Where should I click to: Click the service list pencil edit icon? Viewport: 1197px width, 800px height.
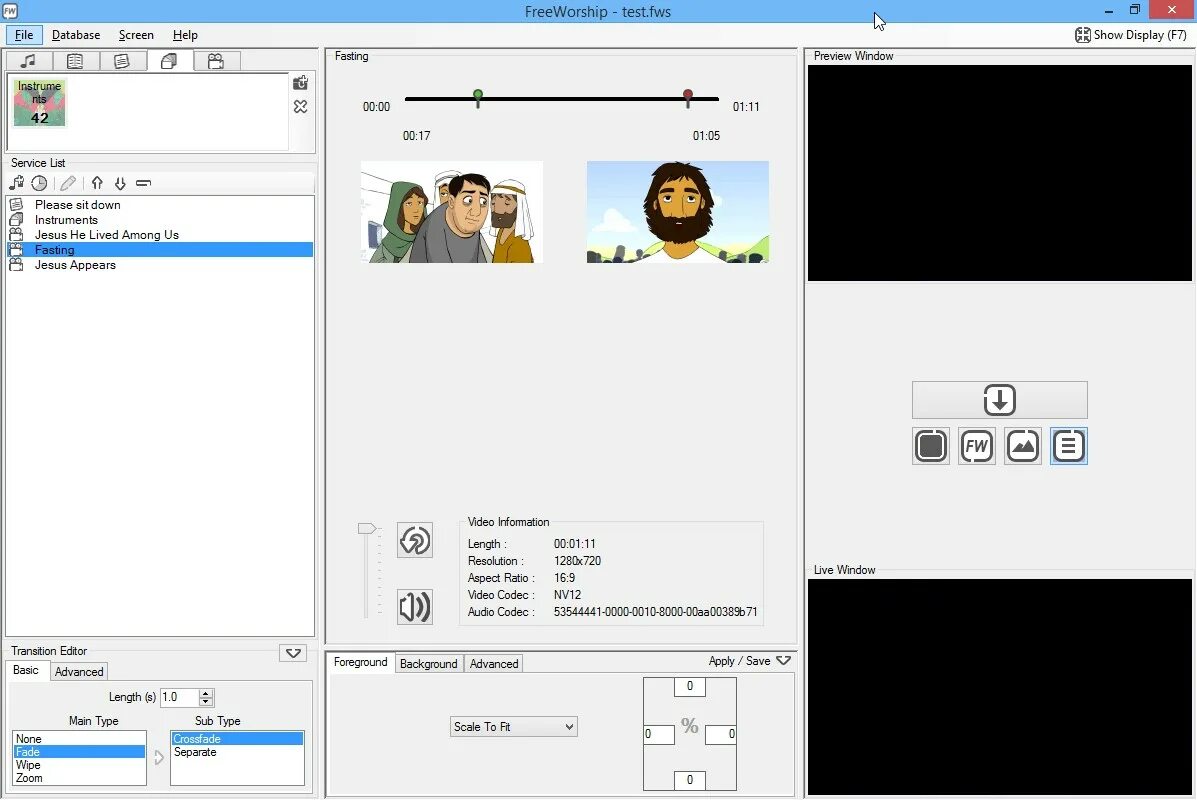(68, 183)
